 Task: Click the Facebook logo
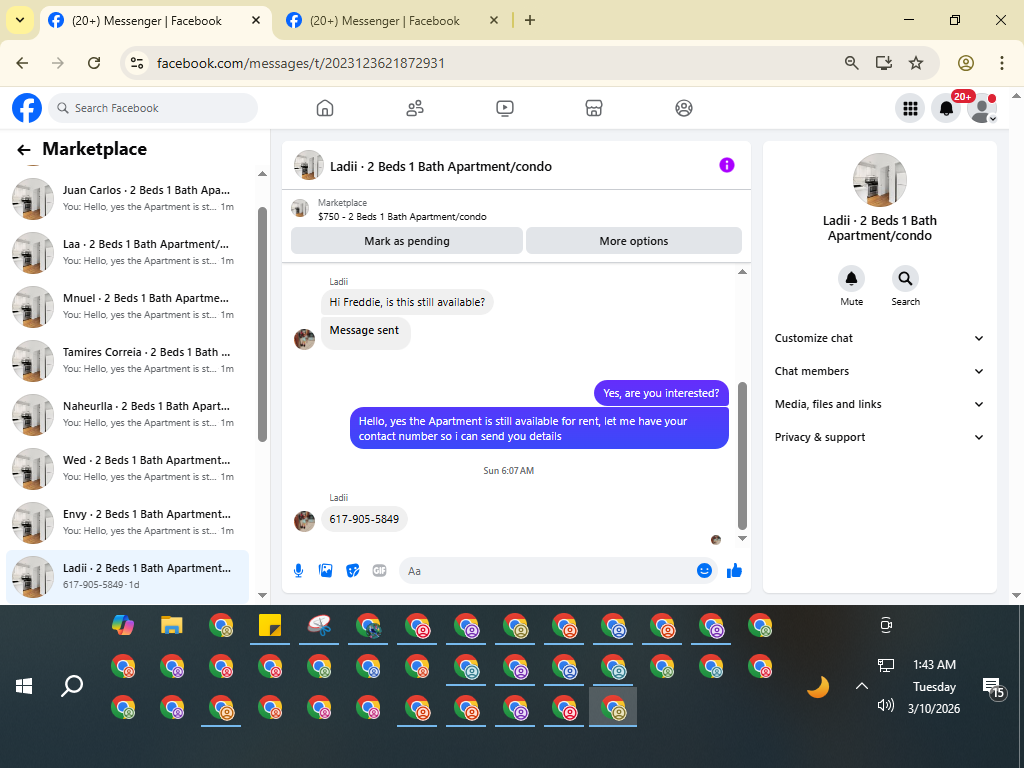27,108
